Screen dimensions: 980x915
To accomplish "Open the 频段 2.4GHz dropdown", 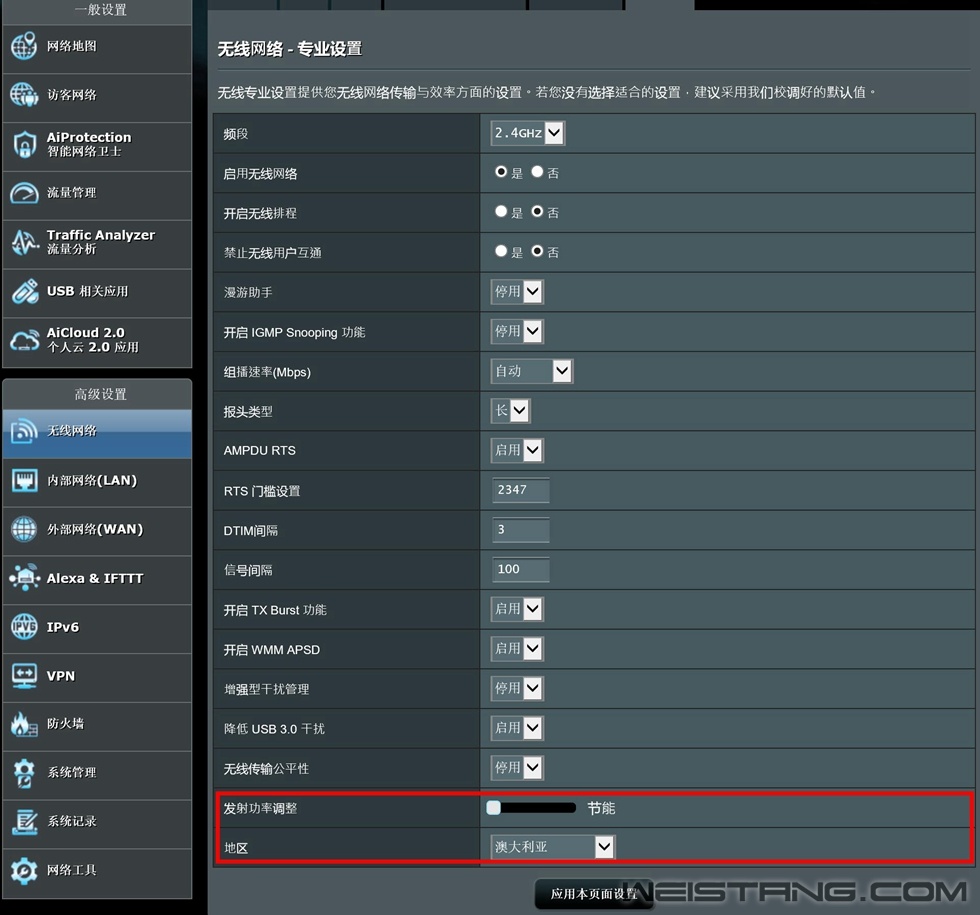I will (x=527, y=132).
